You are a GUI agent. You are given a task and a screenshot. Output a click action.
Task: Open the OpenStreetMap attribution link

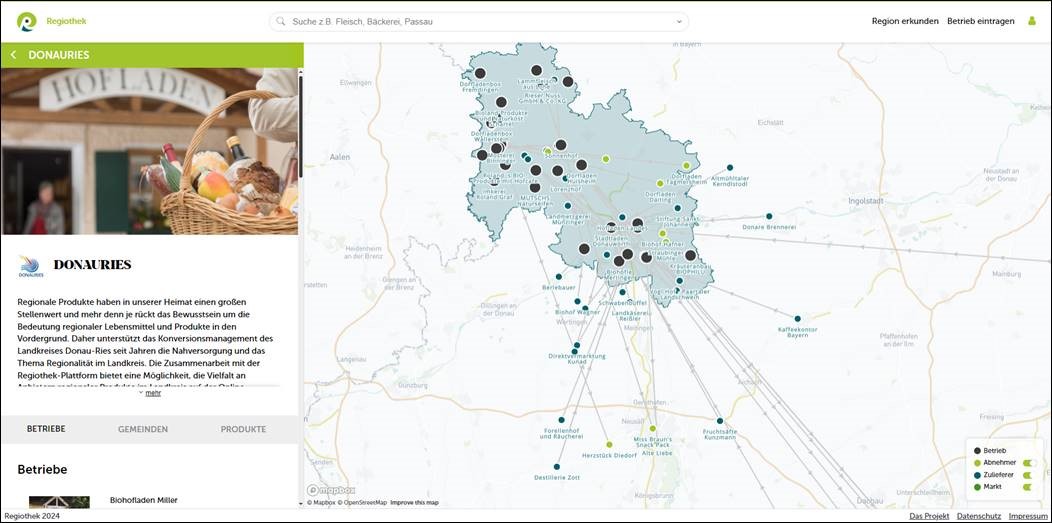[362, 502]
